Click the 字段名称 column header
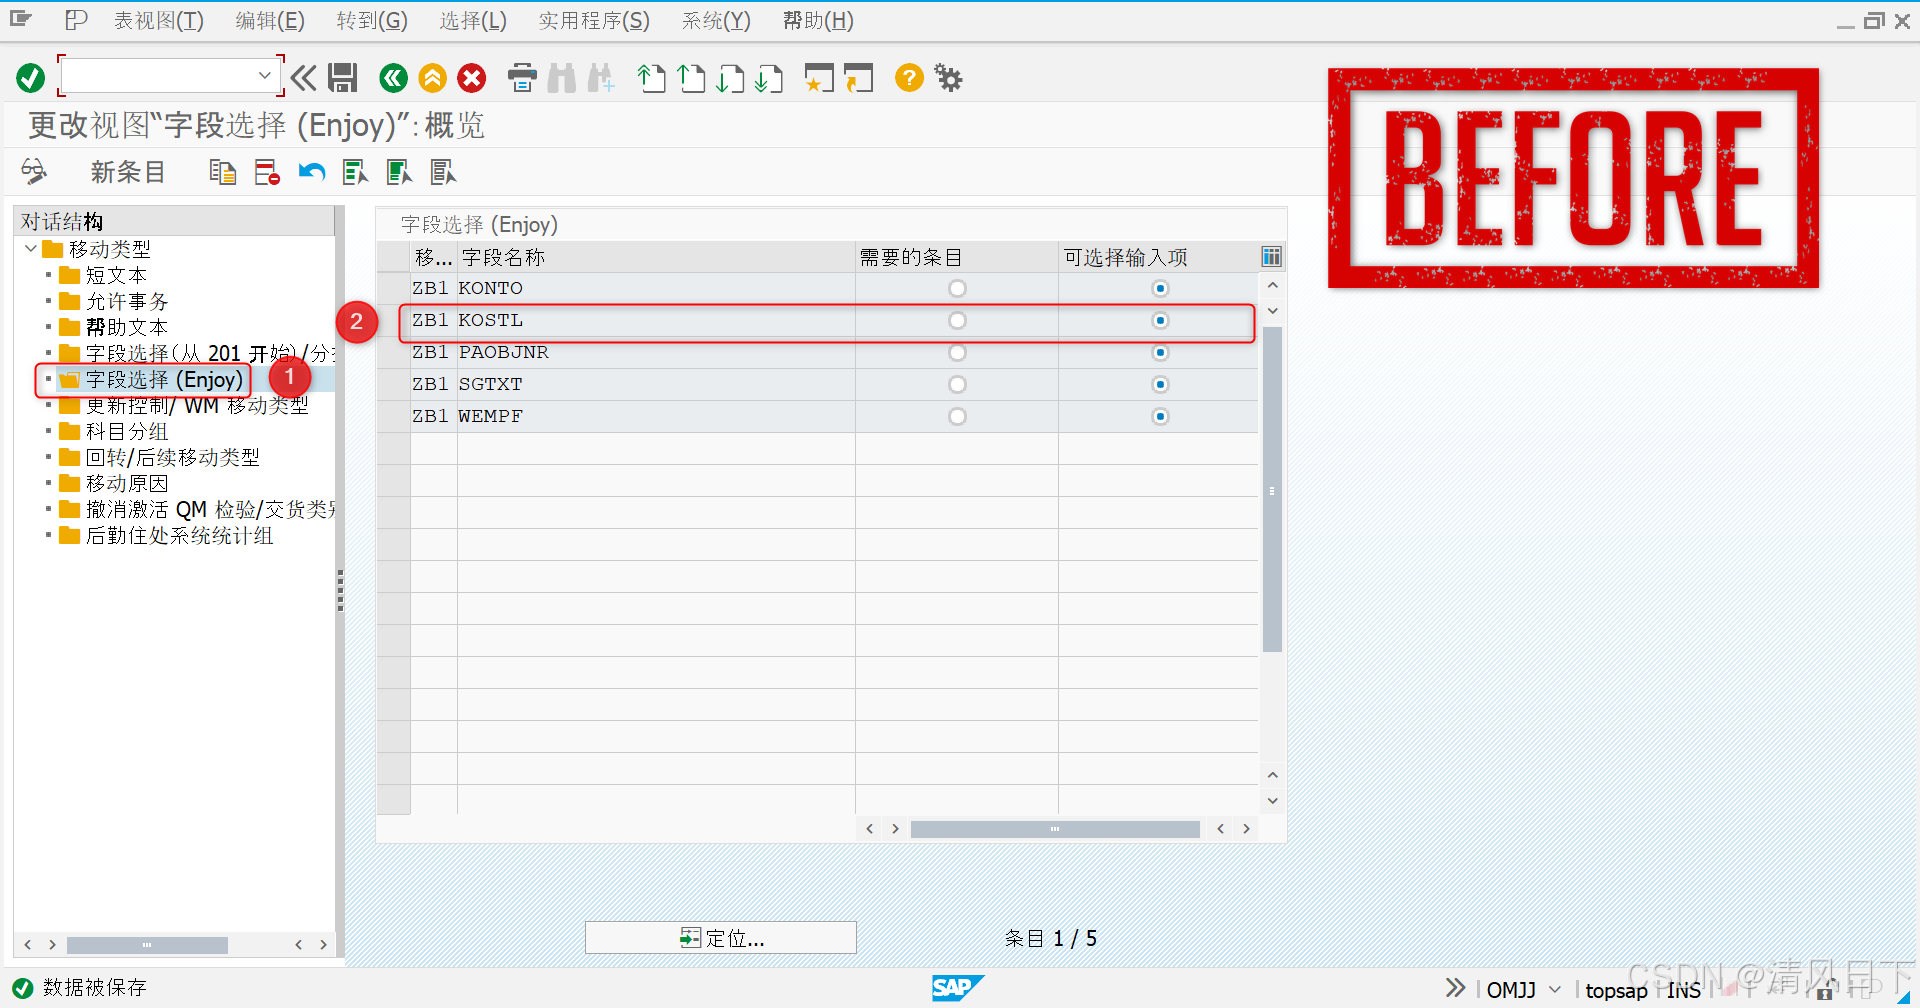The width and height of the screenshot is (1920, 1008). pos(656,257)
